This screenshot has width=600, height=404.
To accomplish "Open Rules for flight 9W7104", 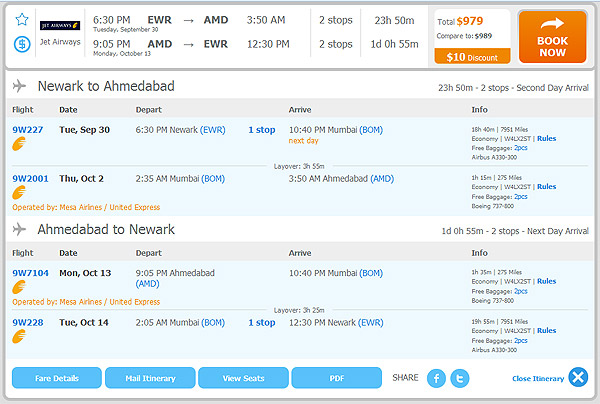I will click(547, 281).
